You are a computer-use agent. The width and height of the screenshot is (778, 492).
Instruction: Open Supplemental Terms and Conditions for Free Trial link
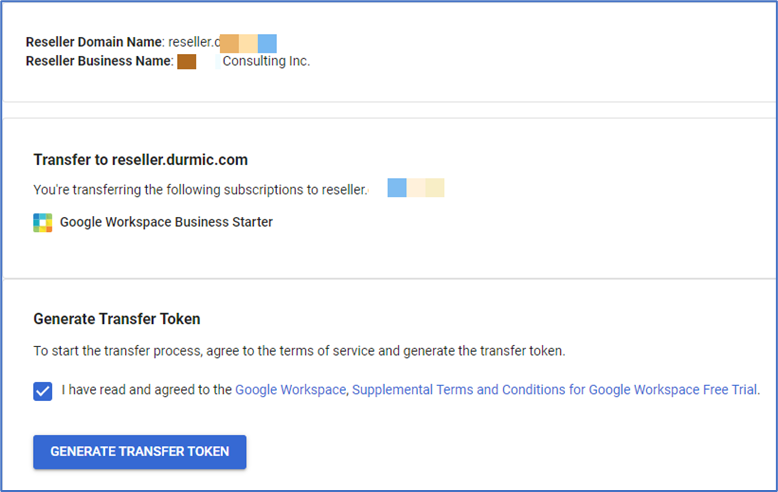[555, 390]
